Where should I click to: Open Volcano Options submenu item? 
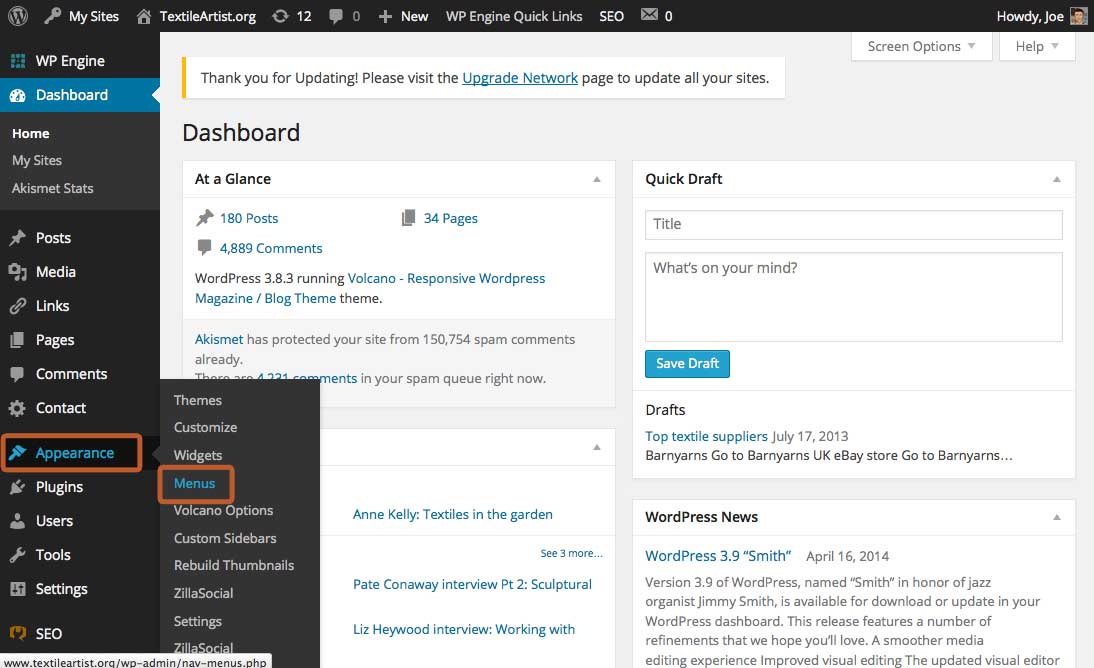point(223,510)
